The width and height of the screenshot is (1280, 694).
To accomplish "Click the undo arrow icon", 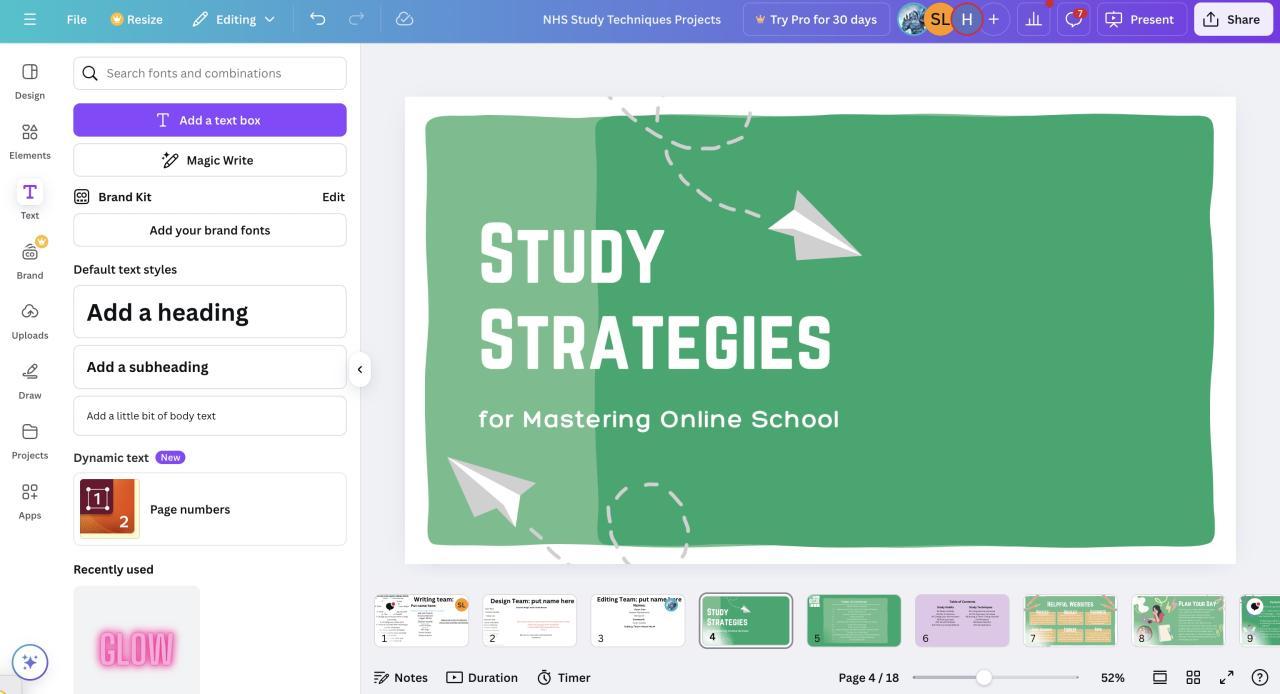I will click(x=317, y=19).
